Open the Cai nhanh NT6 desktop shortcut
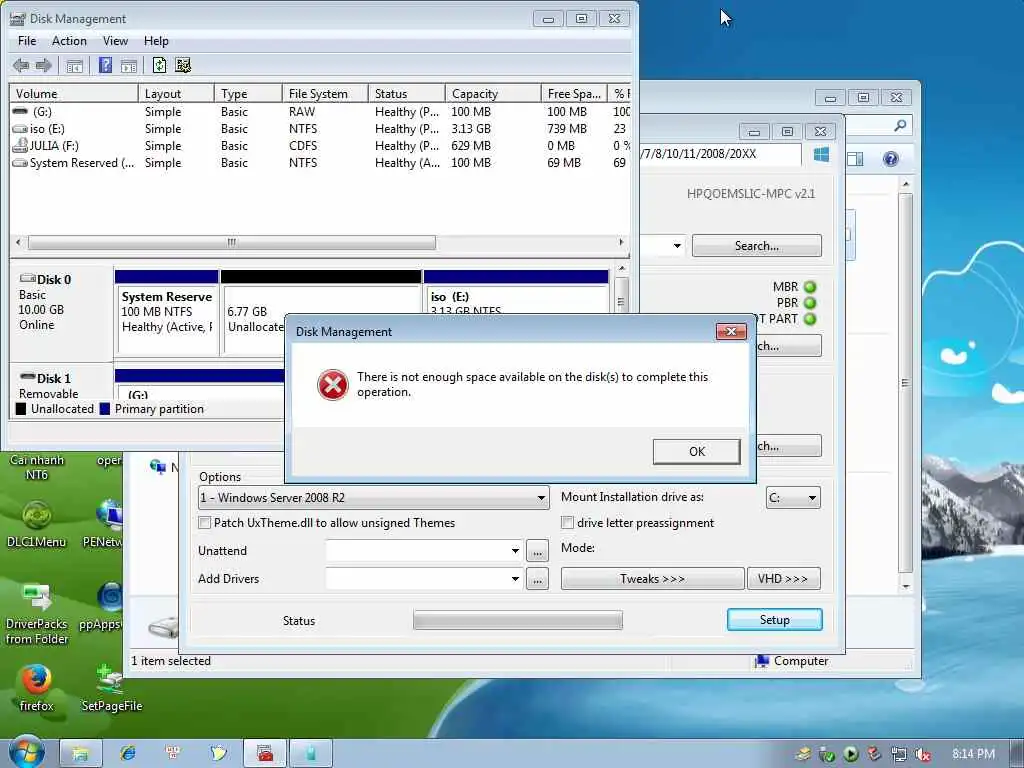Image resolution: width=1024 pixels, height=768 pixels. click(37, 466)
